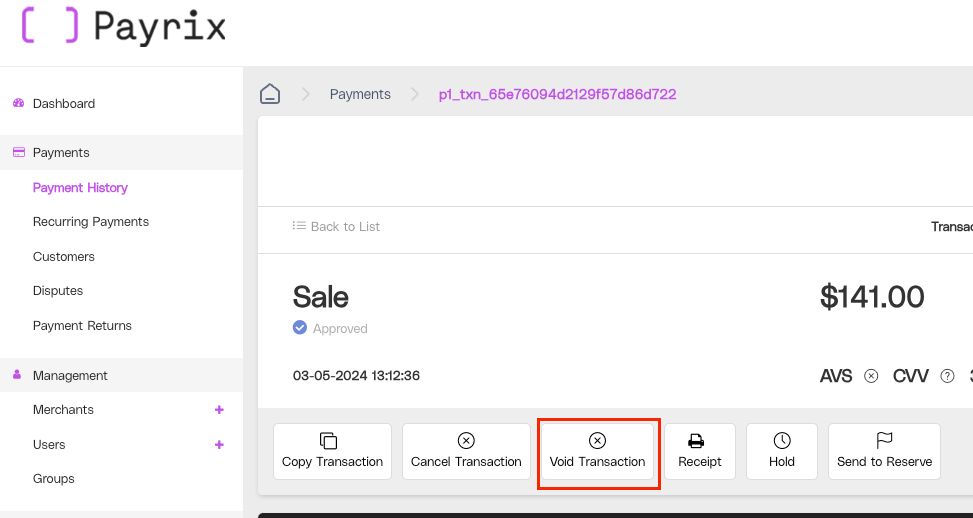973x518 pixels.
Task: Click the AVS status x icon
Action: [x=871, y=376]
